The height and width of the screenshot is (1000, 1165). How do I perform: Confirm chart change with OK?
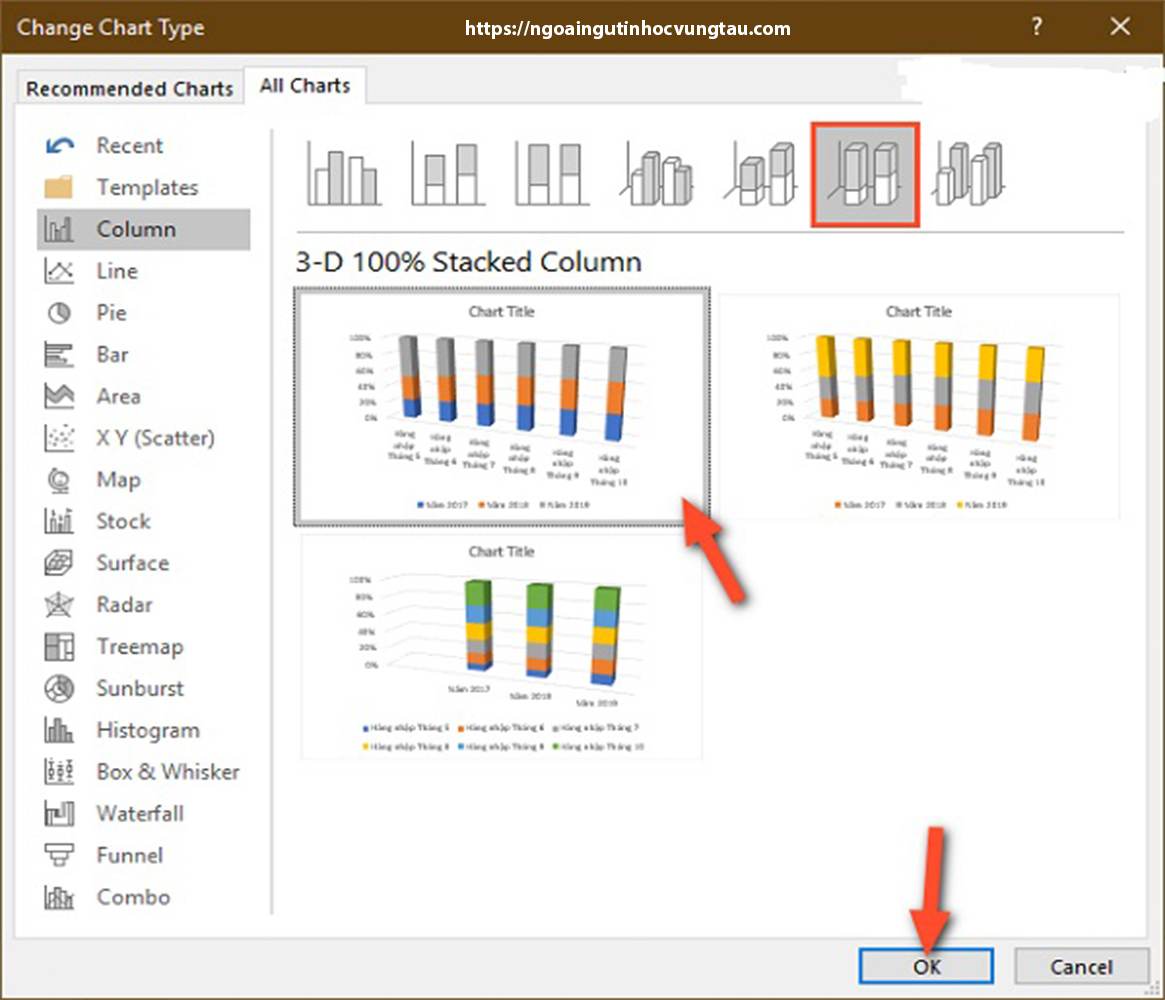point(925,966)
